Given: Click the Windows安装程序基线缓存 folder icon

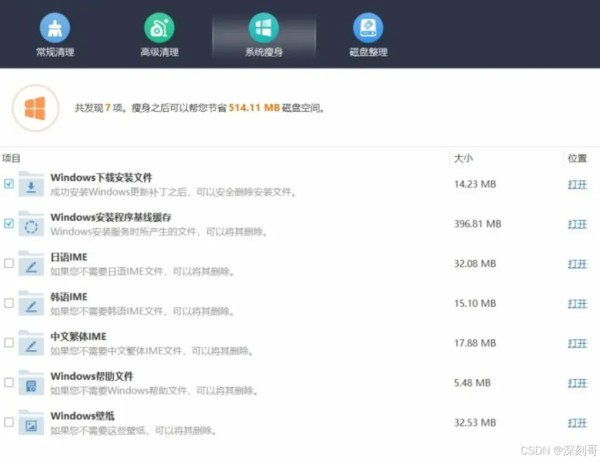Looking at the screenshot, I should pos(31,224).
